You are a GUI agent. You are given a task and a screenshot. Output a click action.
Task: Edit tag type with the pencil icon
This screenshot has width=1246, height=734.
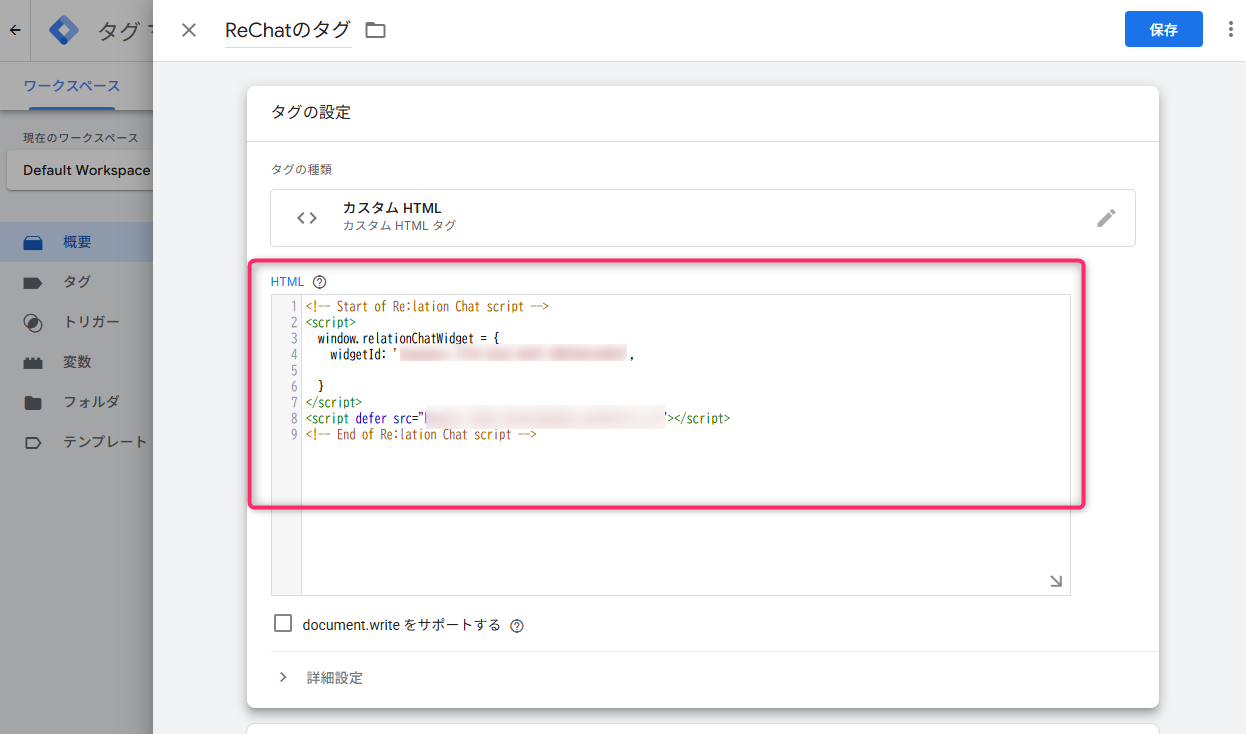click(1106, 218)
